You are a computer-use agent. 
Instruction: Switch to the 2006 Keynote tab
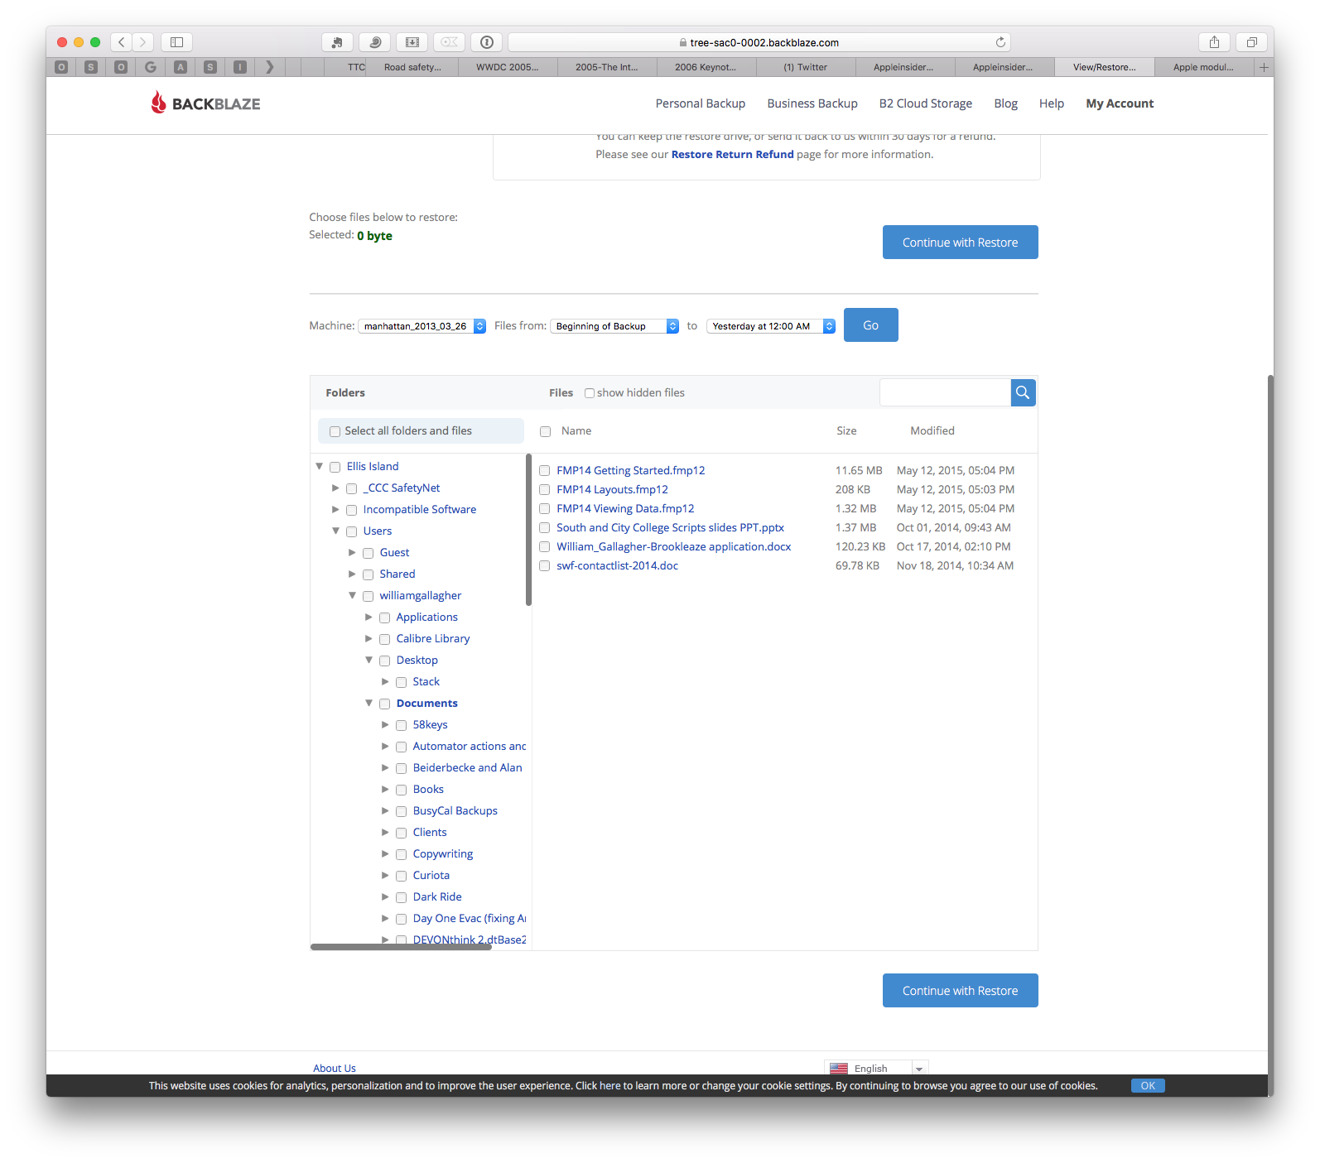click(706, 67)
